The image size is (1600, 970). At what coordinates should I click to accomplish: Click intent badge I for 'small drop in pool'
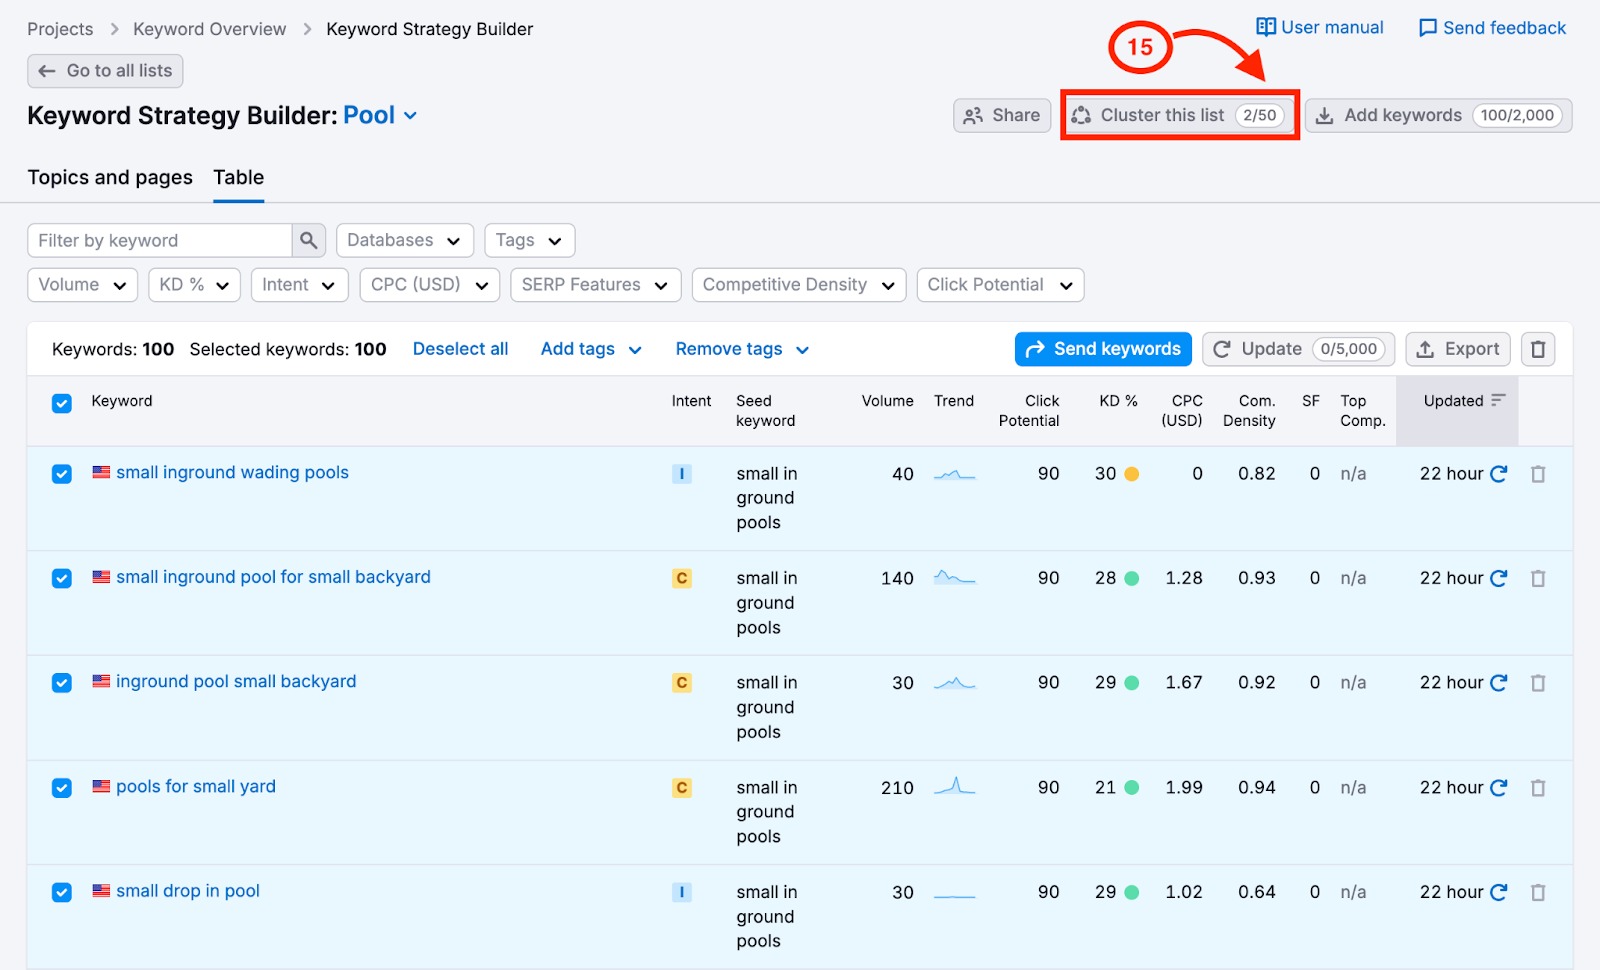click(682, 892)
